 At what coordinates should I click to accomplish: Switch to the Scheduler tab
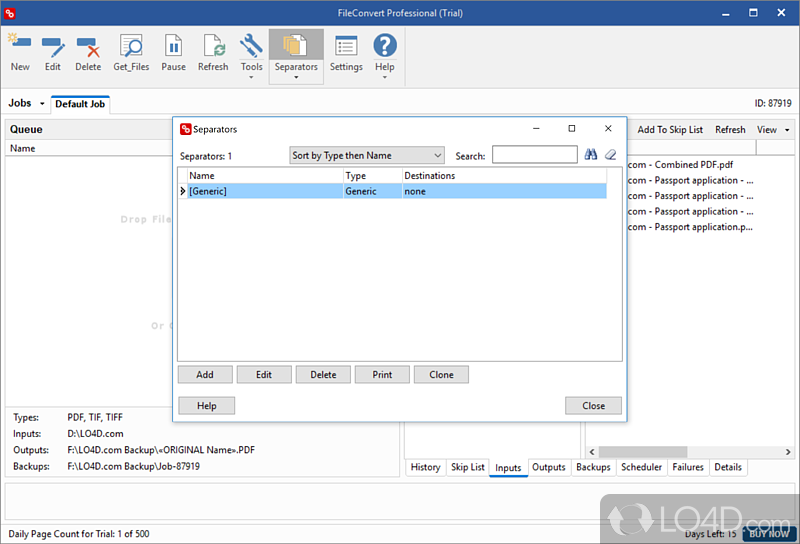(641, 467)
